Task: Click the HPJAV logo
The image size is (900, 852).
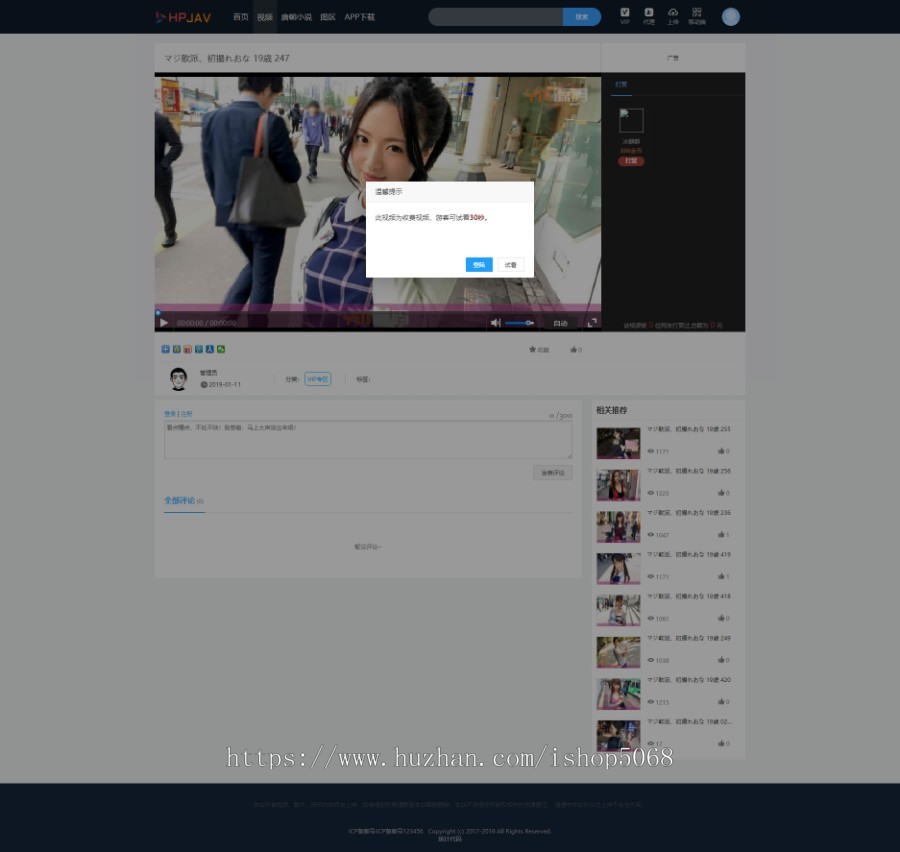Action: tap(183, 17)
